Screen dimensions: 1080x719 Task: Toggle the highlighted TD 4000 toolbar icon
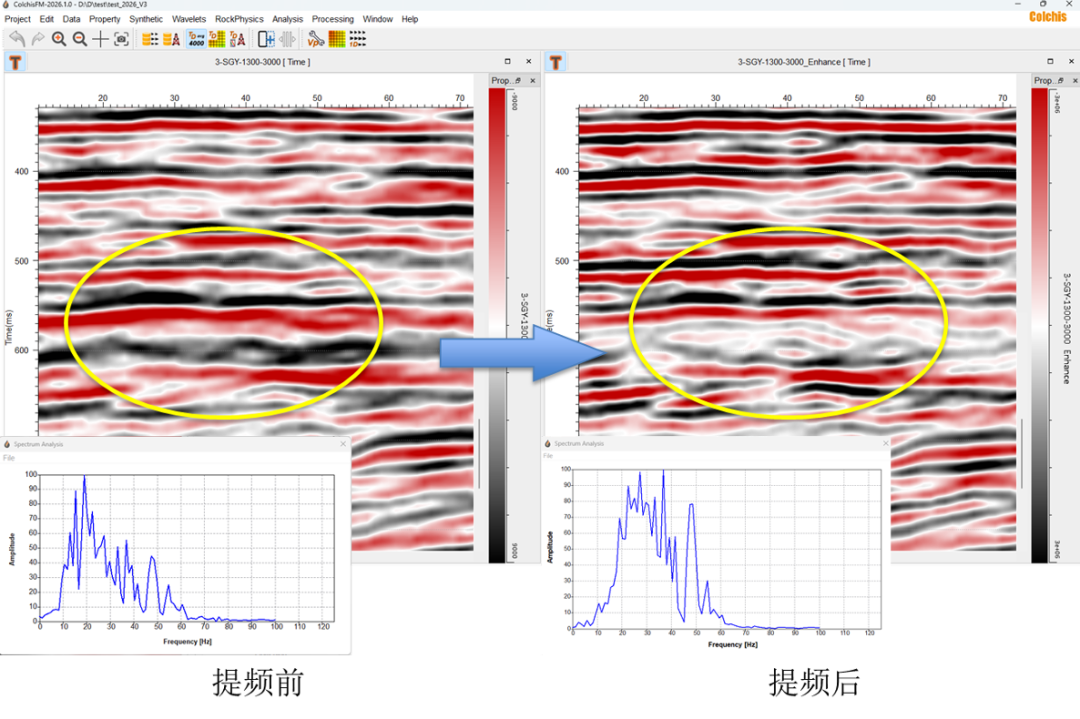pyautogui.click(x=195, y=39)
